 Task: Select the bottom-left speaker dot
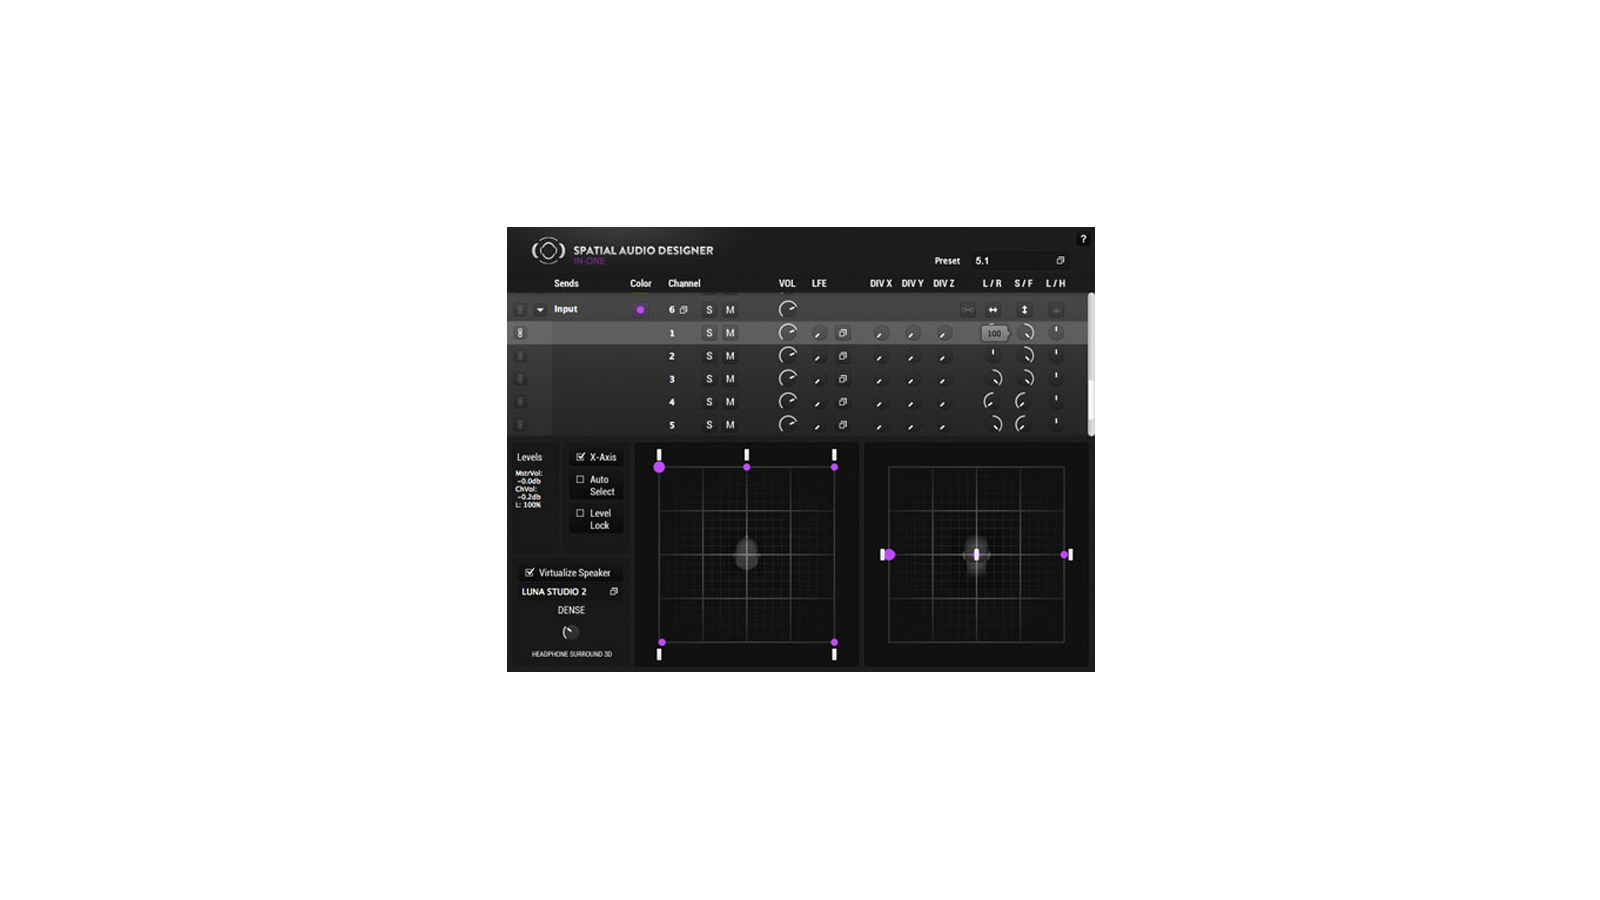[x=662, y=642]
